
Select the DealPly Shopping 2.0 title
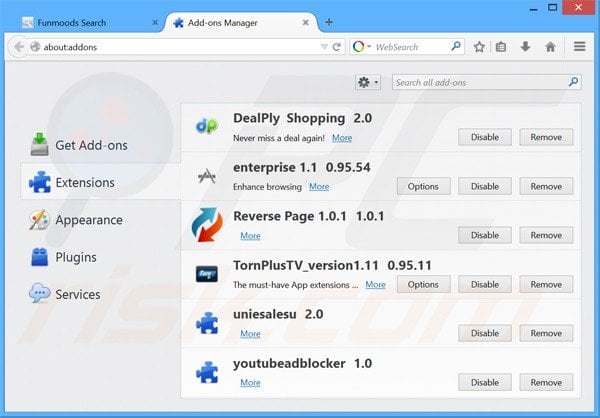tap(302, 118)
